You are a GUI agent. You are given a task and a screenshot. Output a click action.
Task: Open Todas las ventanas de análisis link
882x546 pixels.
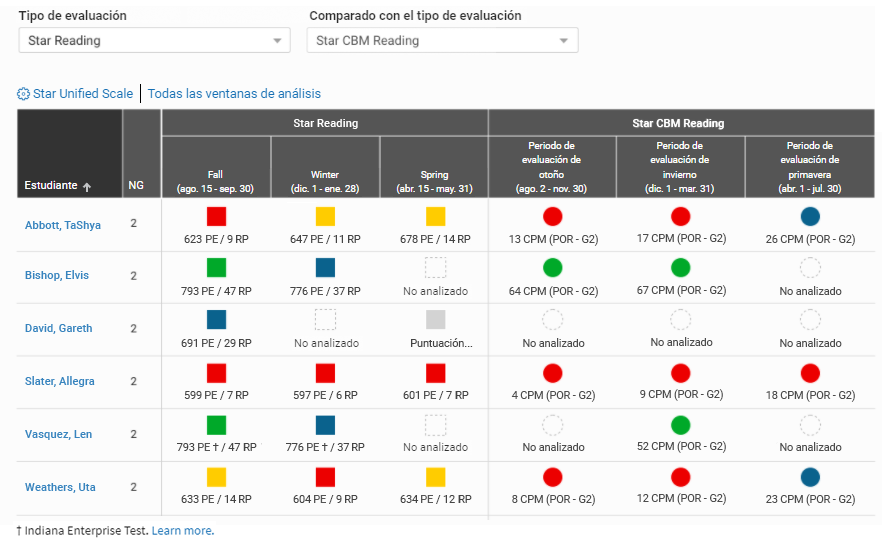pyautogui.click(x=234, y=93)
